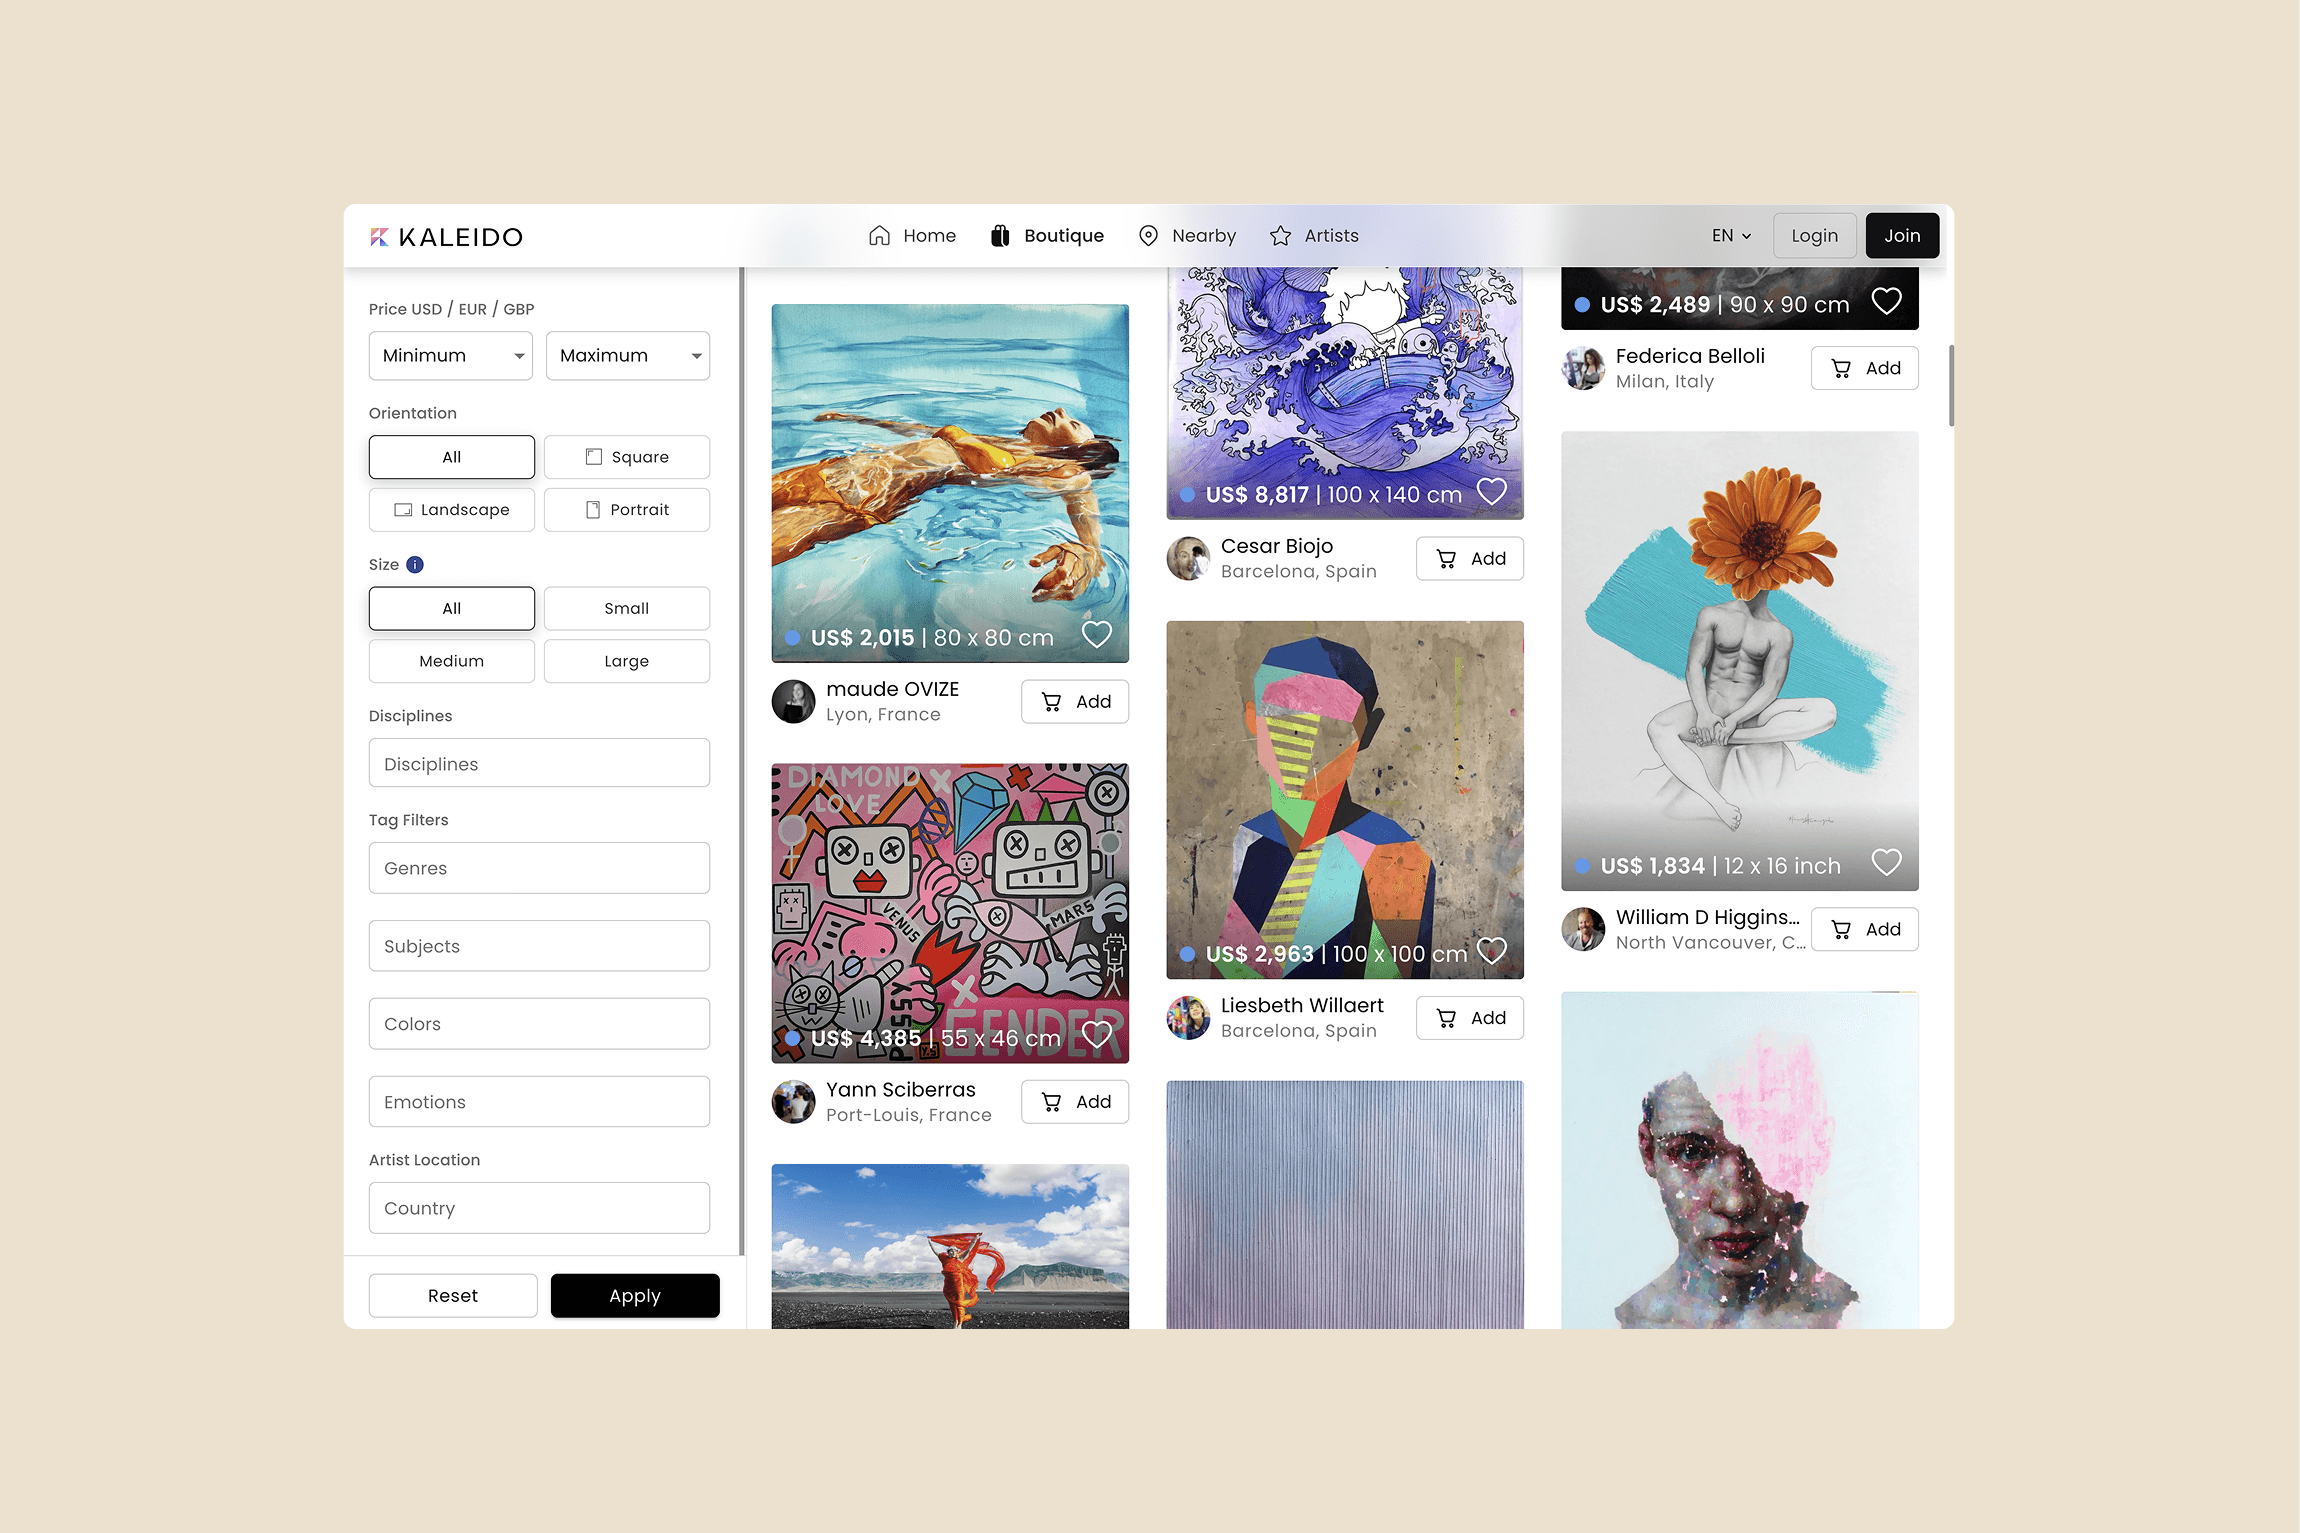The image size is (2300, 1533).
Task: Click the page vertical scrollbar
Action: pyautogui.click(x=1951, y=386)
